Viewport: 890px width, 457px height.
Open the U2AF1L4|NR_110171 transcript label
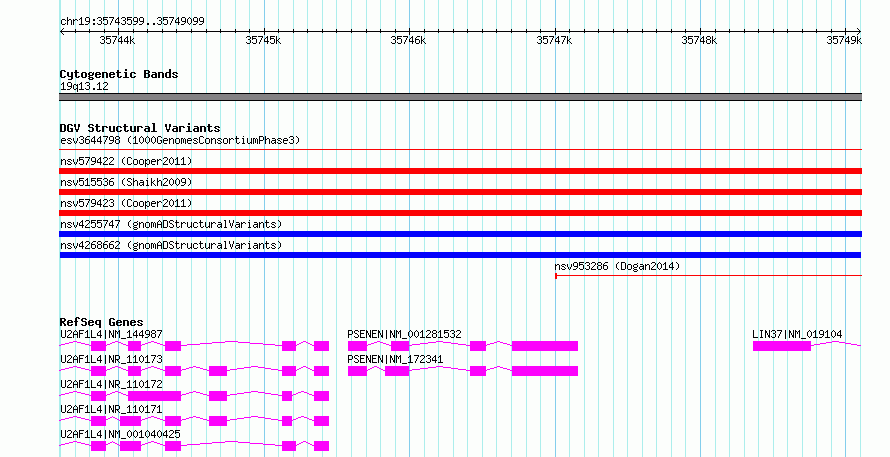tap(111, 409)
